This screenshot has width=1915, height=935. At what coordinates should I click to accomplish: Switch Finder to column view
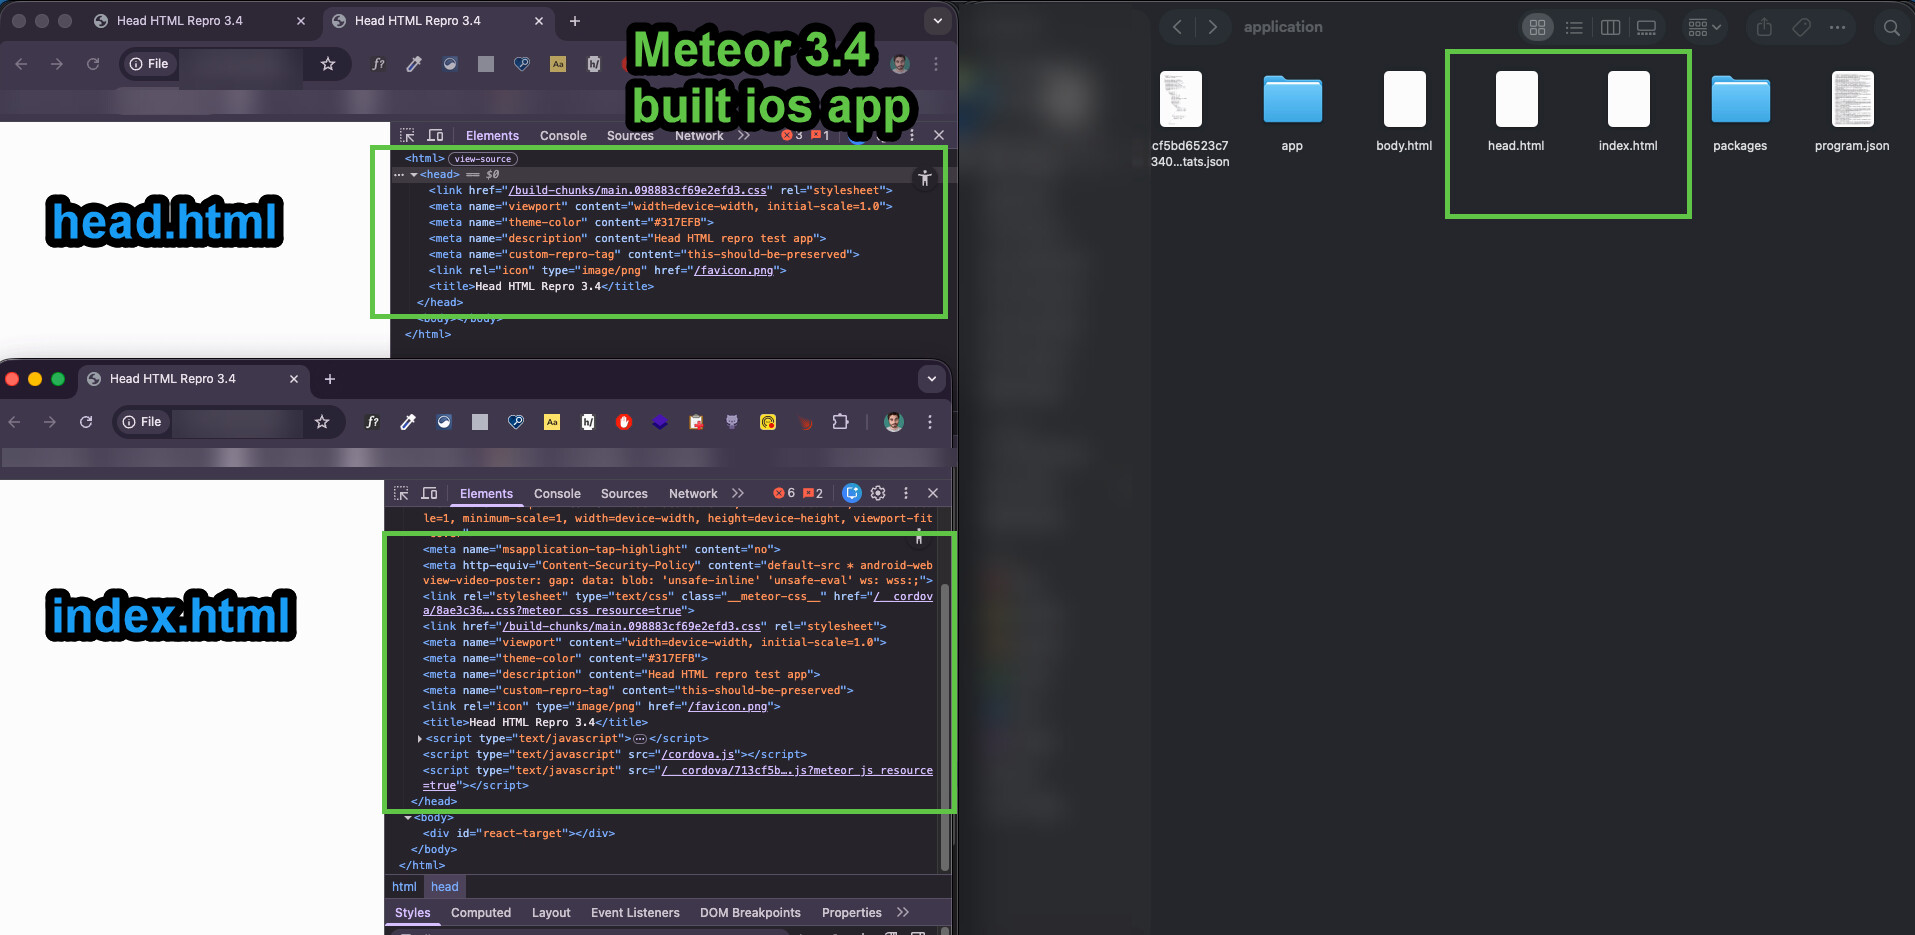pos(1610,28)
